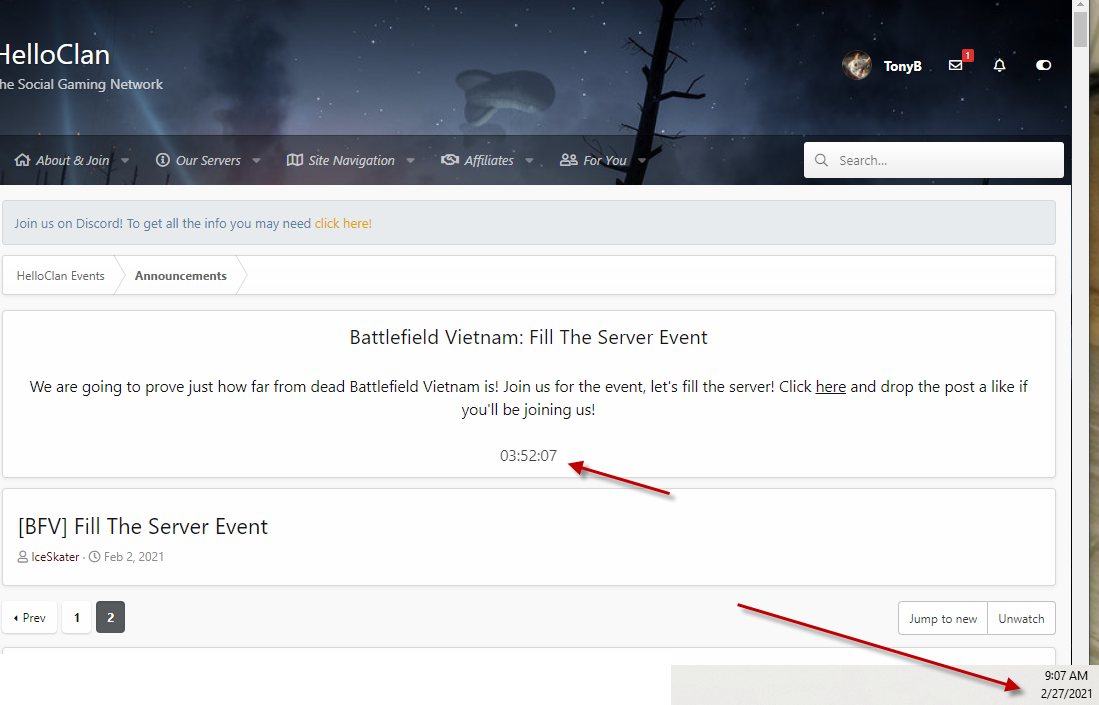Click the Unwatch button
This screenshot has height=705, width=1099.
point(1021,619)
